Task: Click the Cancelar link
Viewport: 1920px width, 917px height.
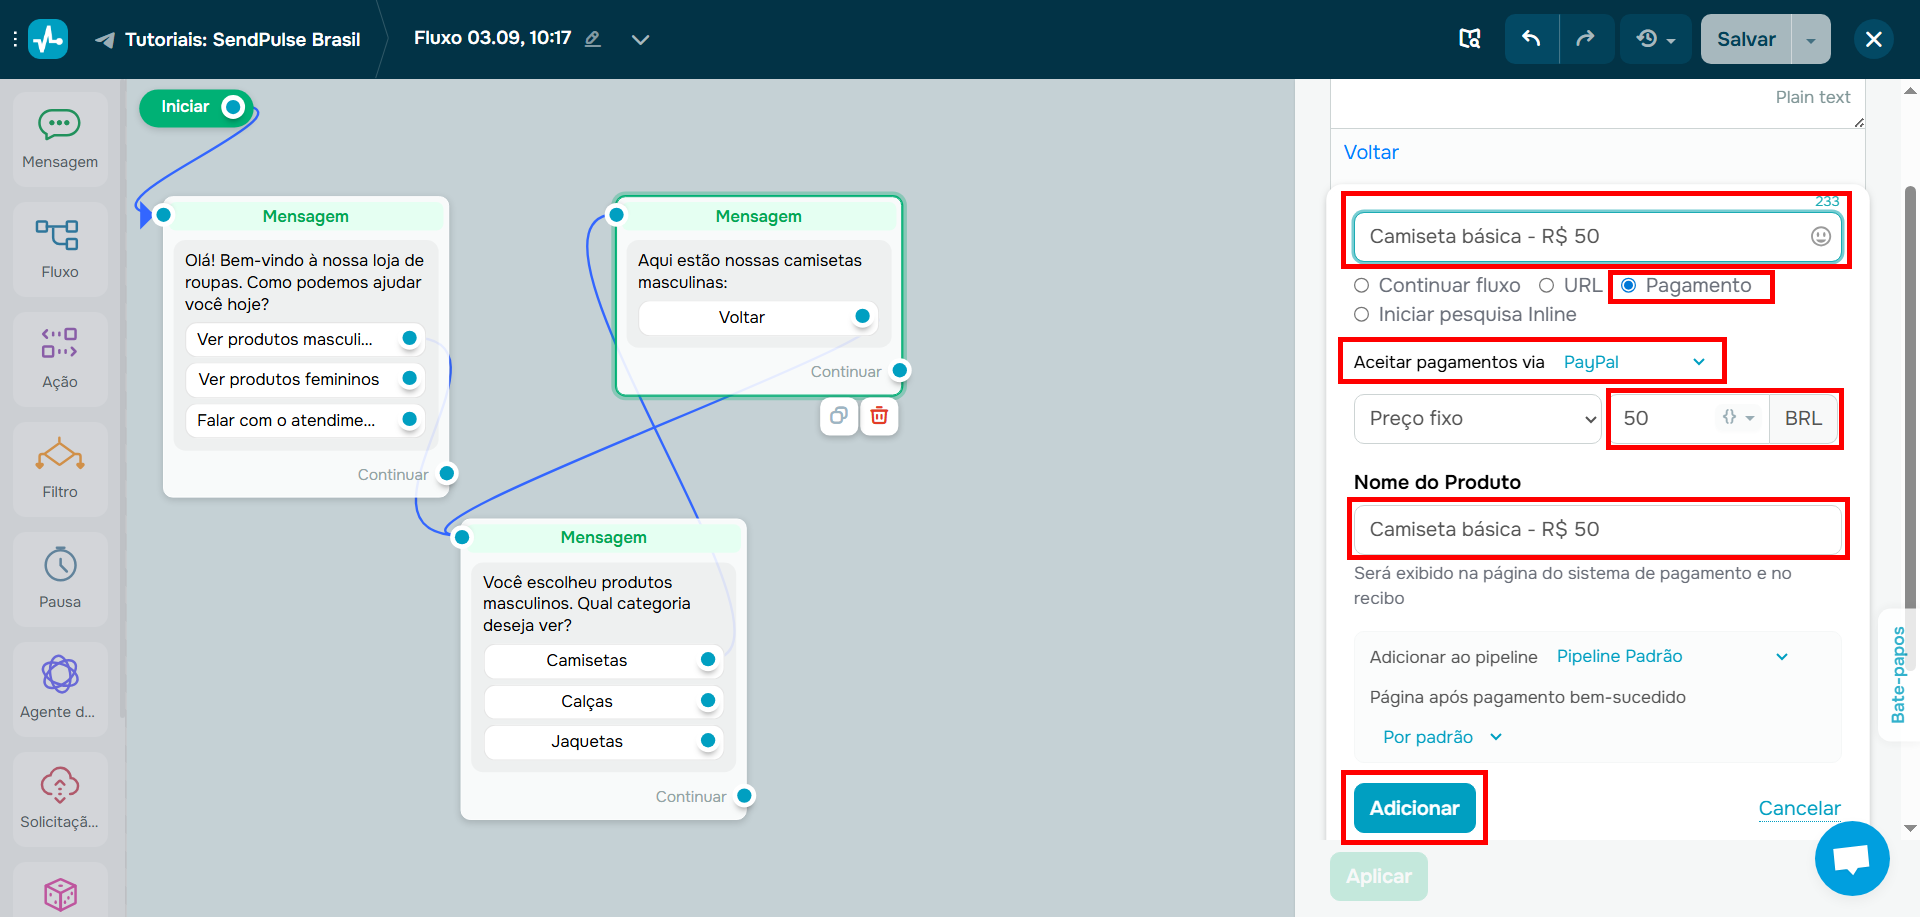Action: click(x=1799, y=808)
